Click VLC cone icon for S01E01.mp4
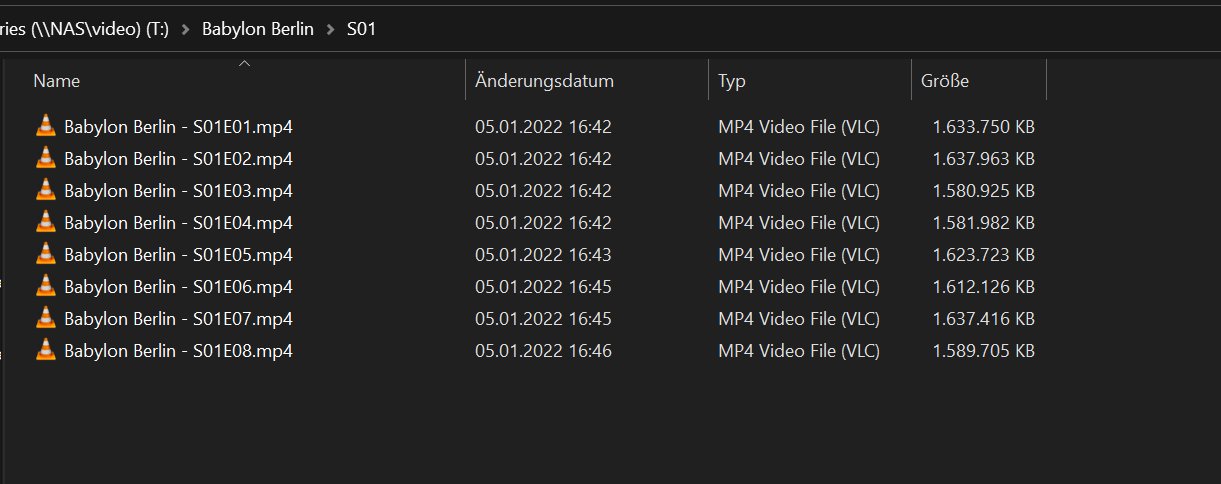Image resolution: width=1221 pixels, height=484 pixels. tap(46, 126)
